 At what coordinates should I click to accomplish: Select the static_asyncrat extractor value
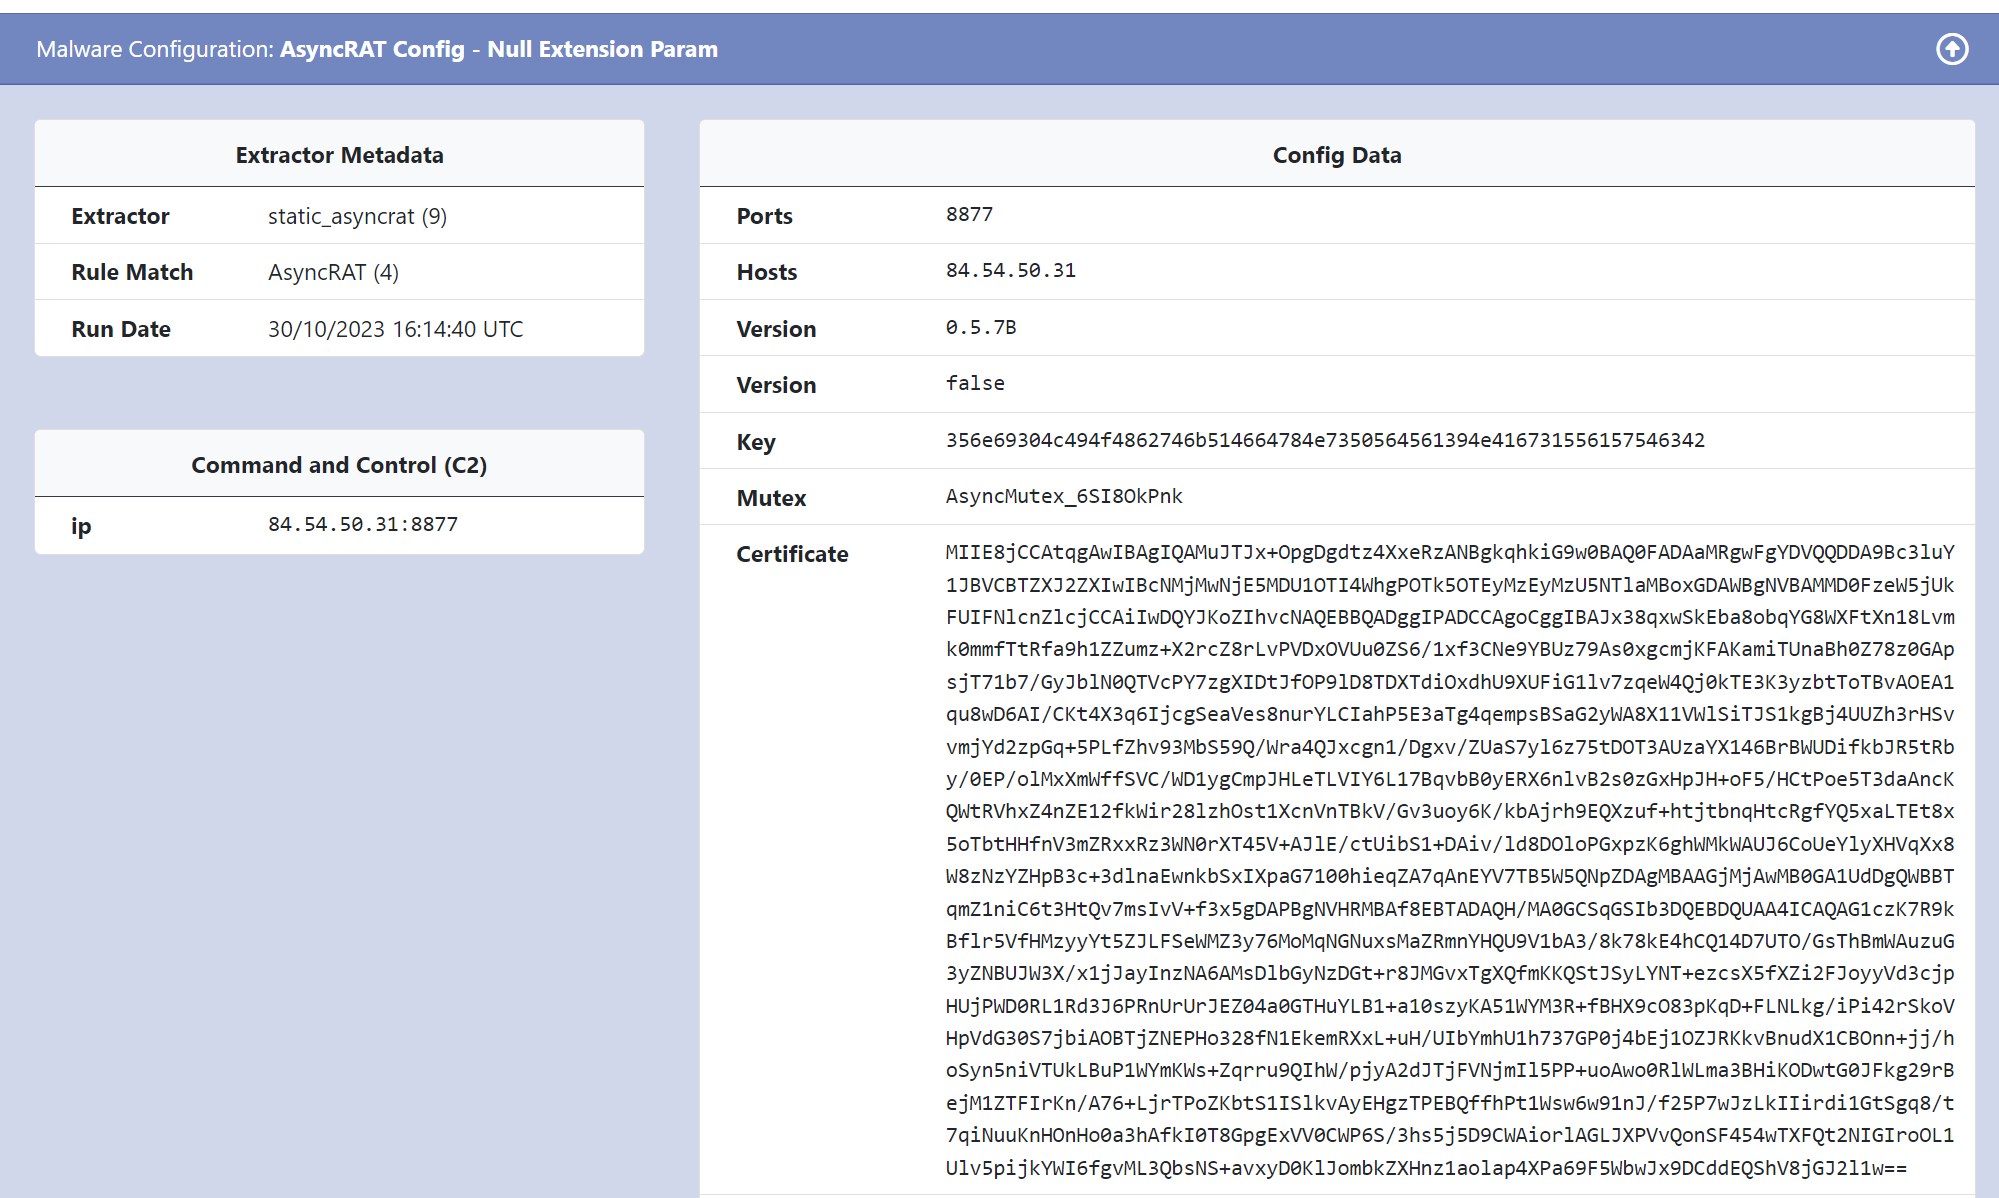[357, 215]
